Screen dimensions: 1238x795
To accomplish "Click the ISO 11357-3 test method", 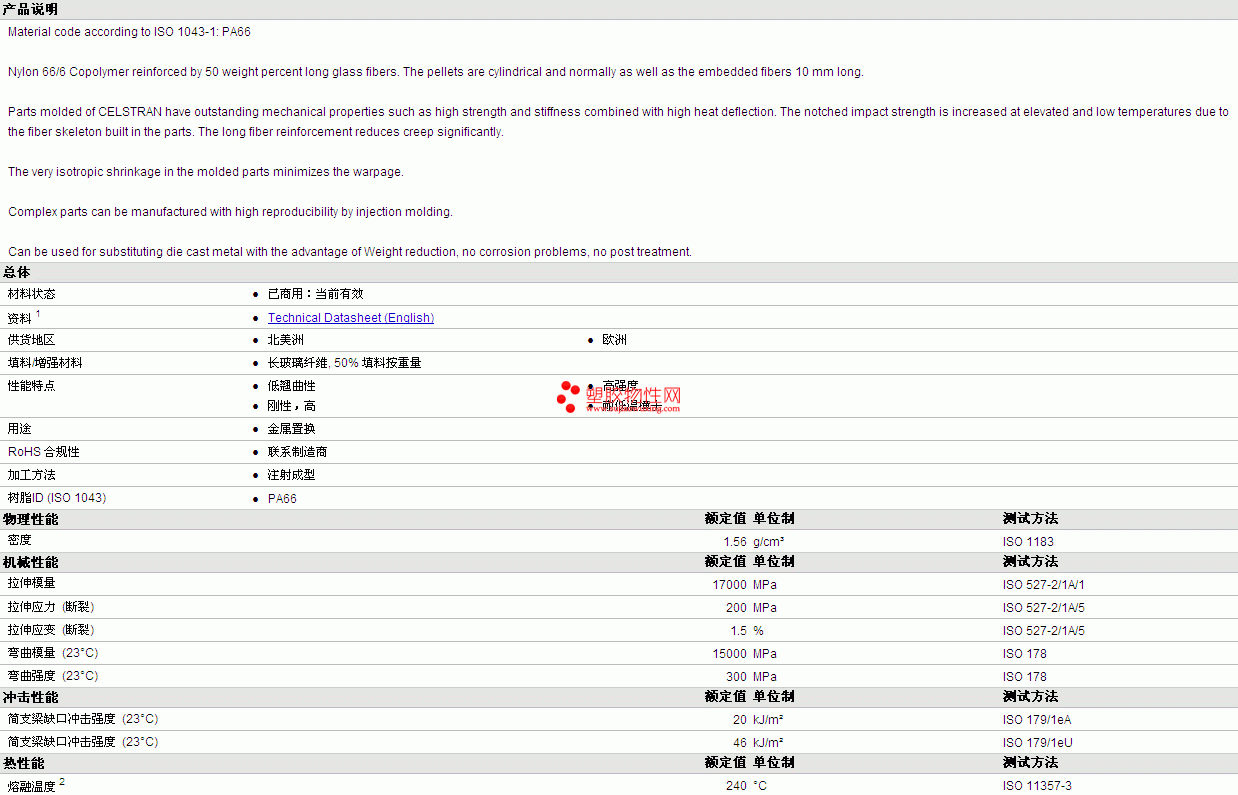I will (1038, 786).
